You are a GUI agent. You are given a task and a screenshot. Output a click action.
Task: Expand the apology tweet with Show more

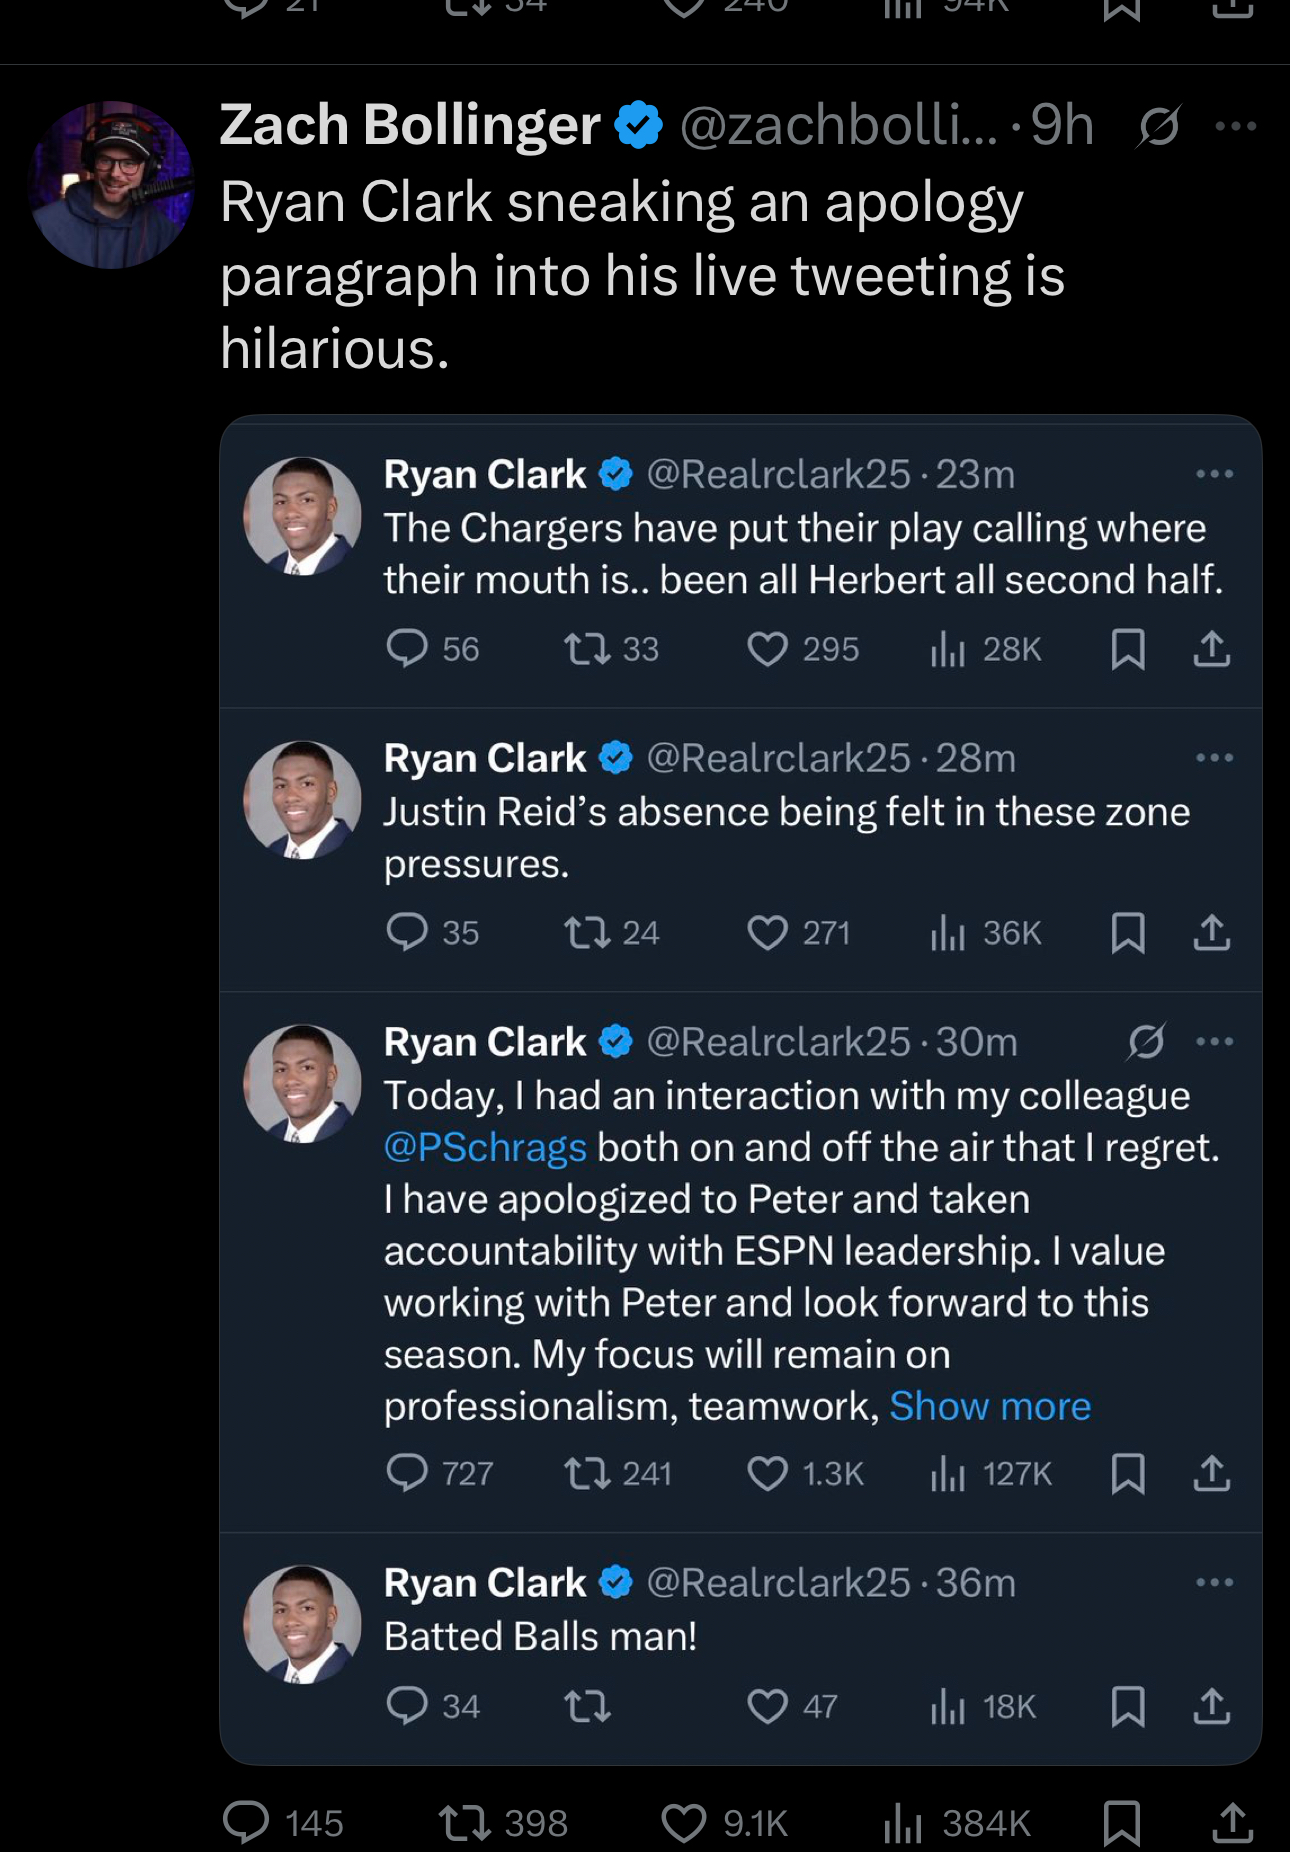990,1406
